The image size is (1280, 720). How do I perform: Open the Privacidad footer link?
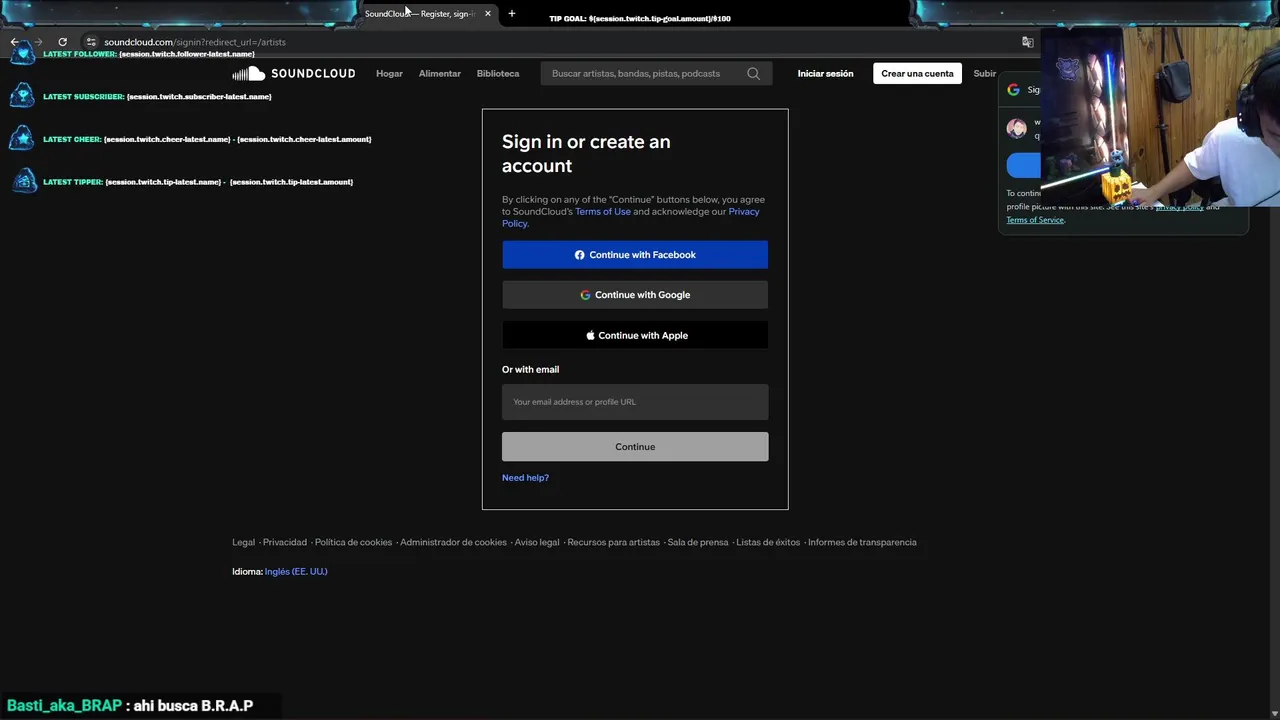[285, 542]
